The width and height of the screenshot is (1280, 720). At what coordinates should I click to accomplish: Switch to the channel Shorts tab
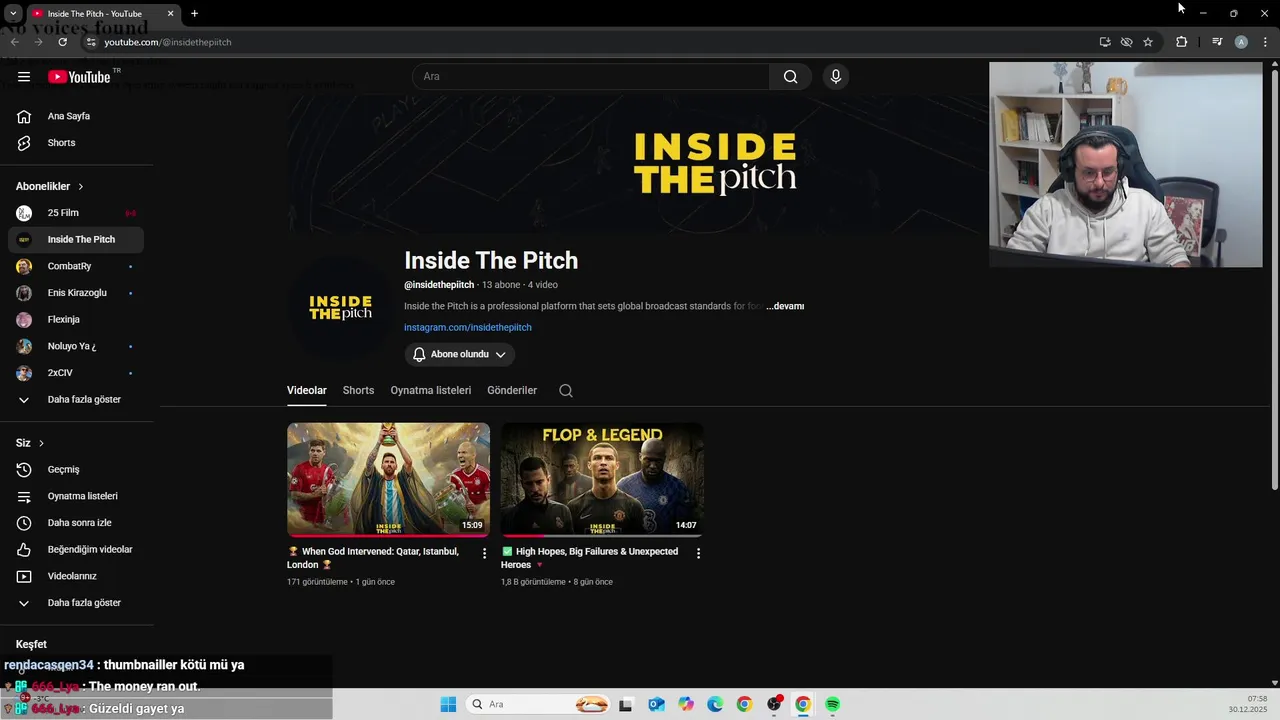click(x=358, y=390)
